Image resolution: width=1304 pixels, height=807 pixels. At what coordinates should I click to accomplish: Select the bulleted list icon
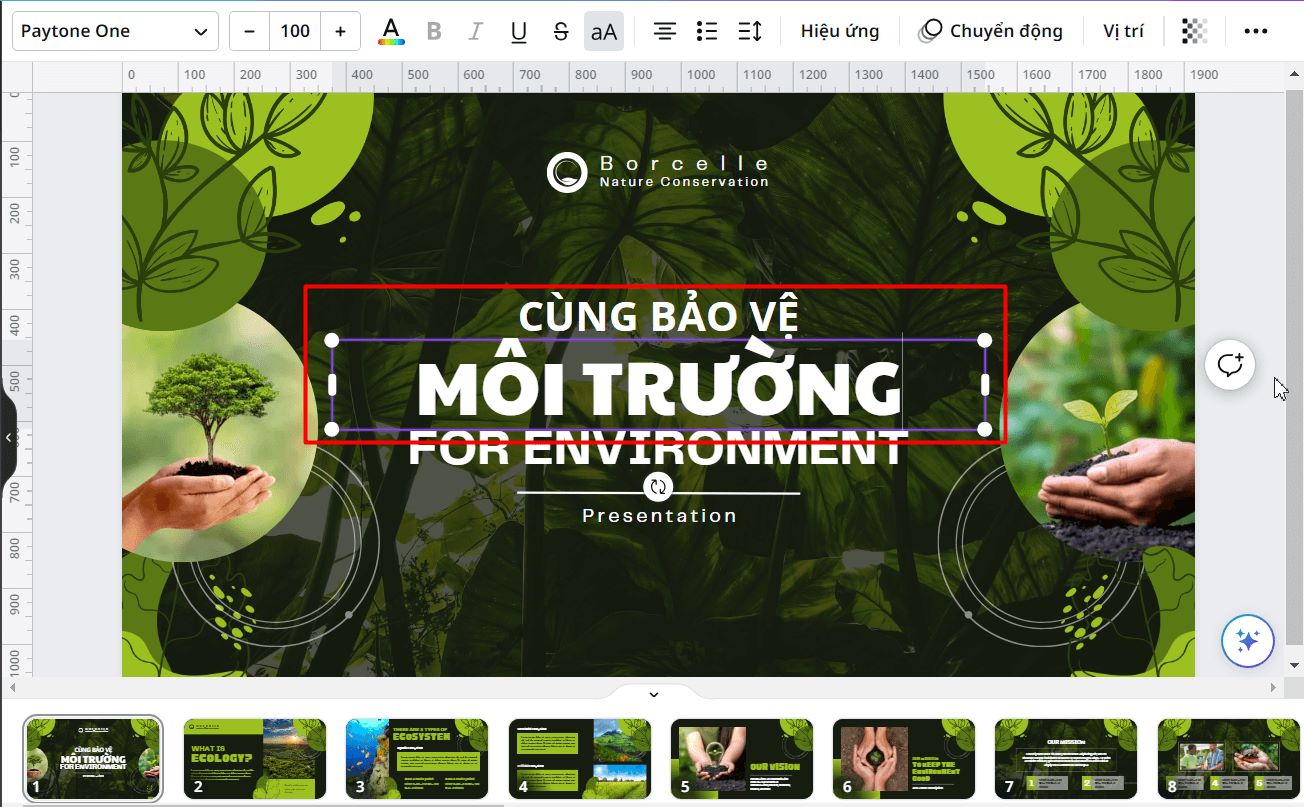point(707,30)
